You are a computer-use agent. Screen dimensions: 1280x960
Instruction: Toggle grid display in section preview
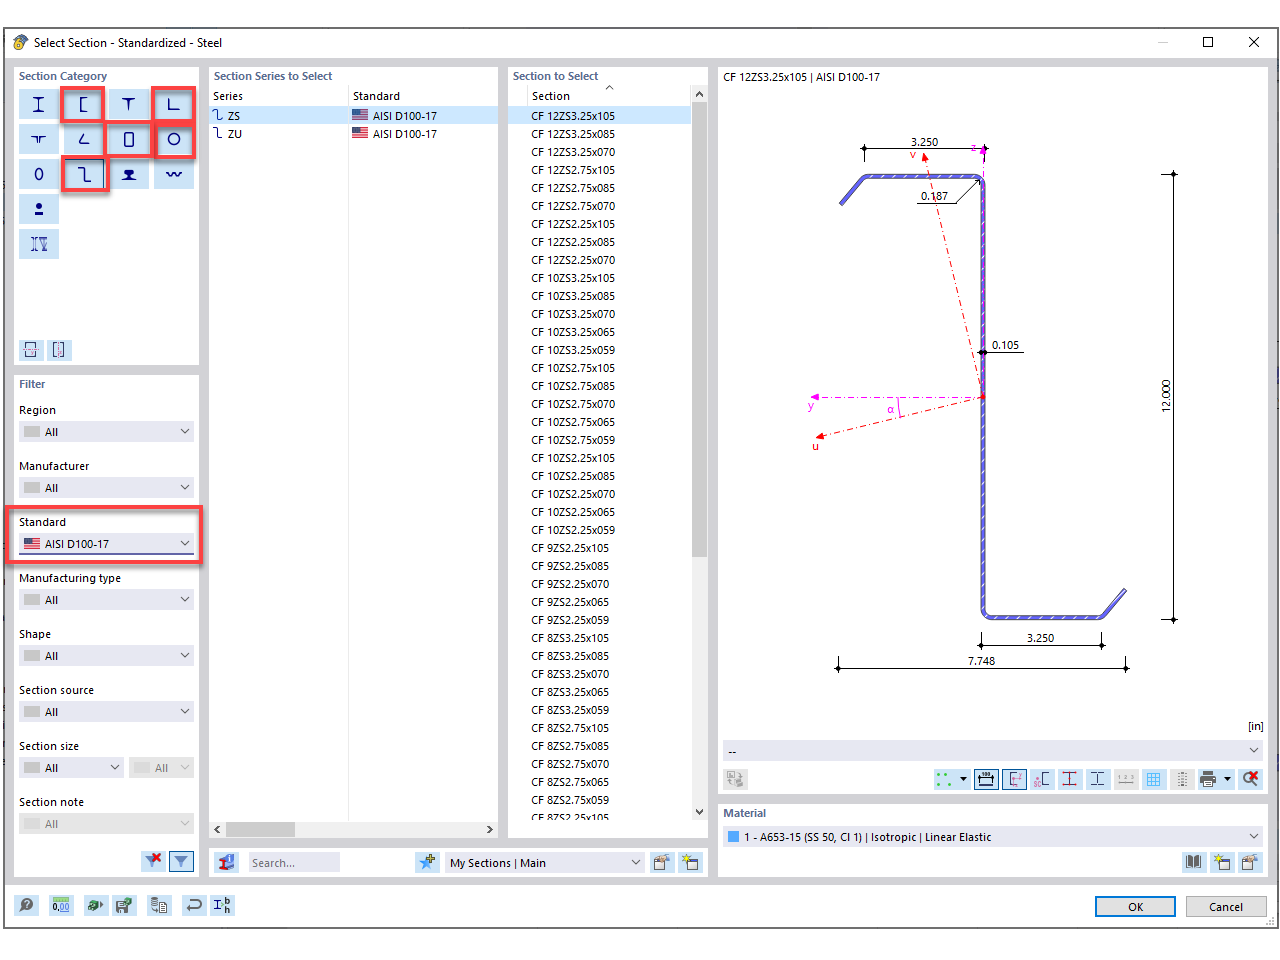(x=1154, y=779)
